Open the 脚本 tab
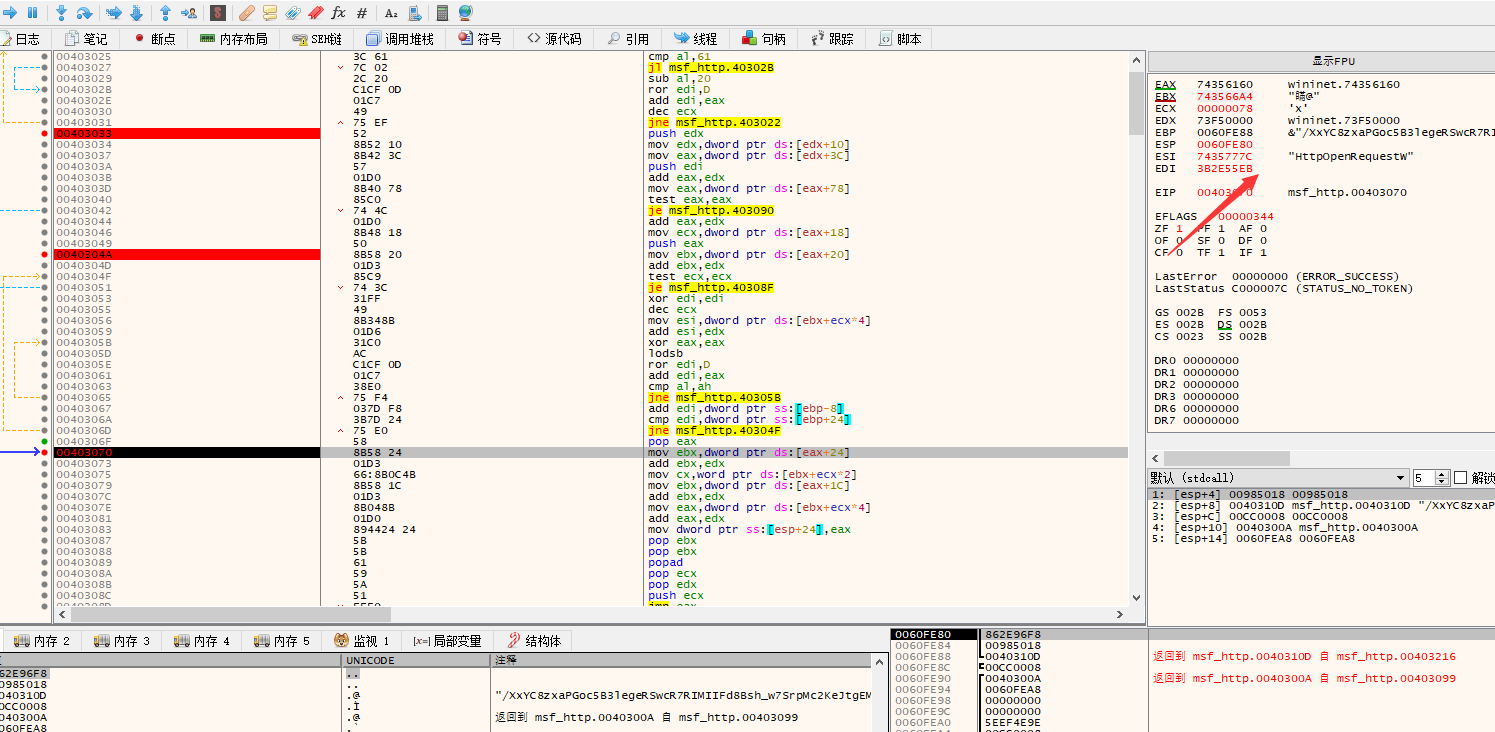The height and width of the screenshot is (732, 1495). click(900, 39)
